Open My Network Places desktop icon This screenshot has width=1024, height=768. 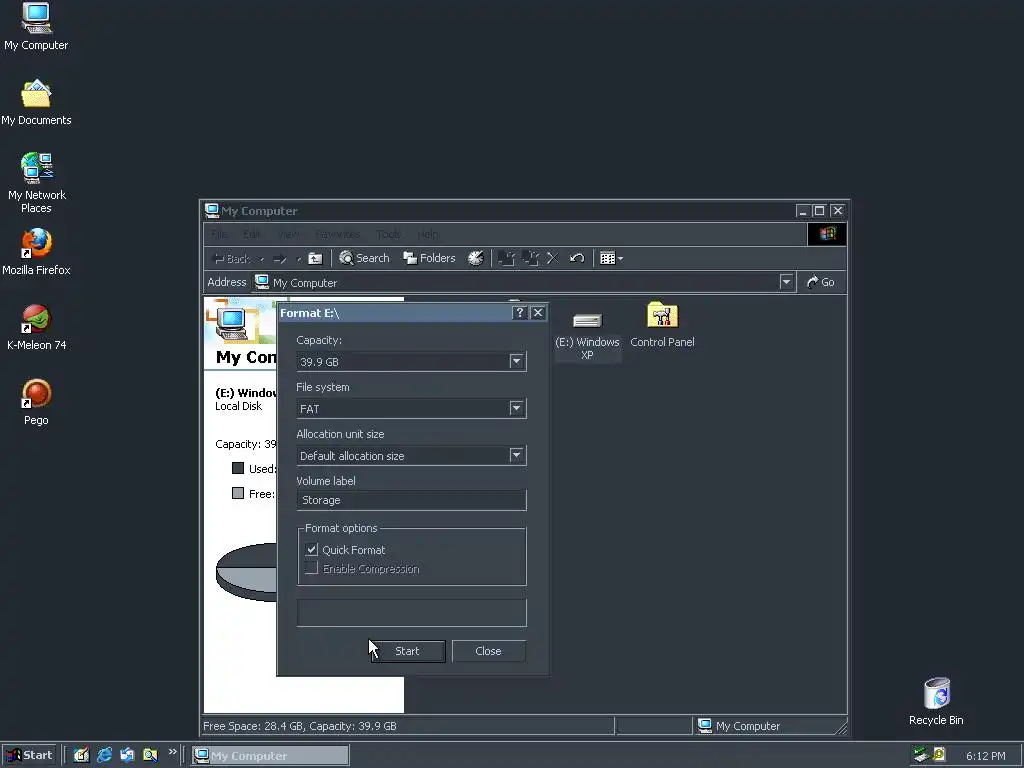pos(36,183)
